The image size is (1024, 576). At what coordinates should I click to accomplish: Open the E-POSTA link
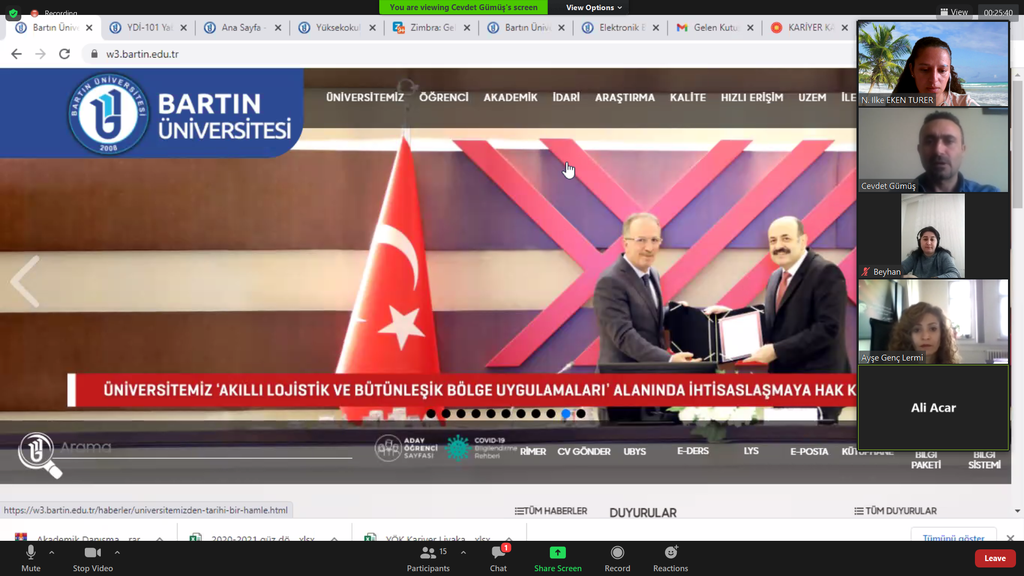pyautogui.click(x=809, y=451)
